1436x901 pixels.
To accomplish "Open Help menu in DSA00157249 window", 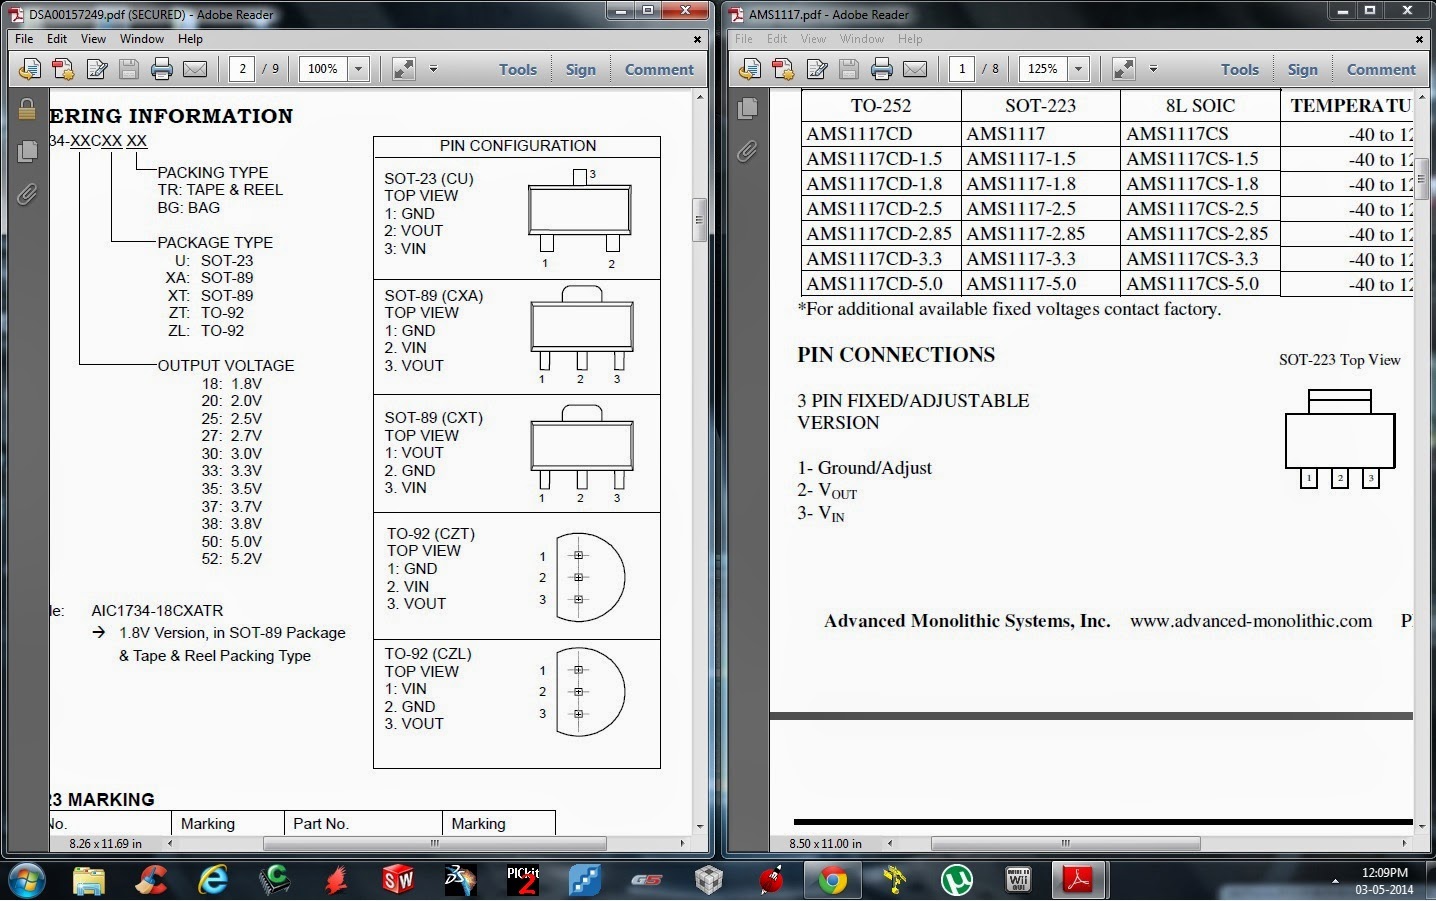I will (x=190, y=39).
